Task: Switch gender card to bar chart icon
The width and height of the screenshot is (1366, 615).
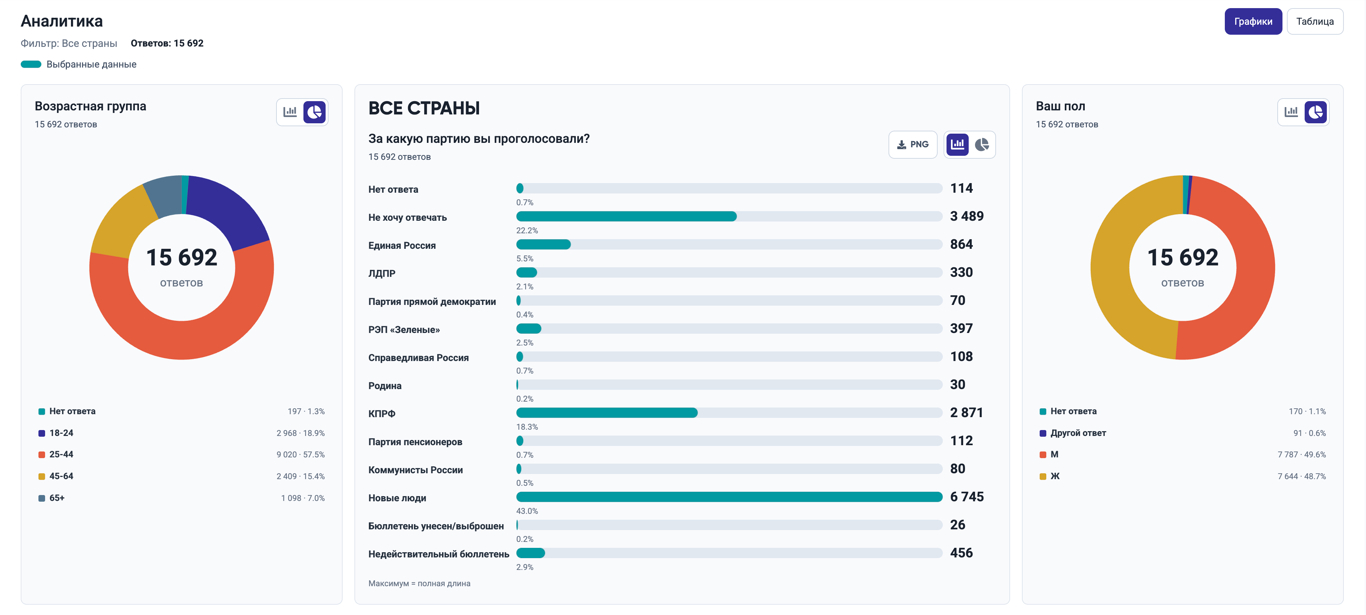Action: click(1291, 112)
